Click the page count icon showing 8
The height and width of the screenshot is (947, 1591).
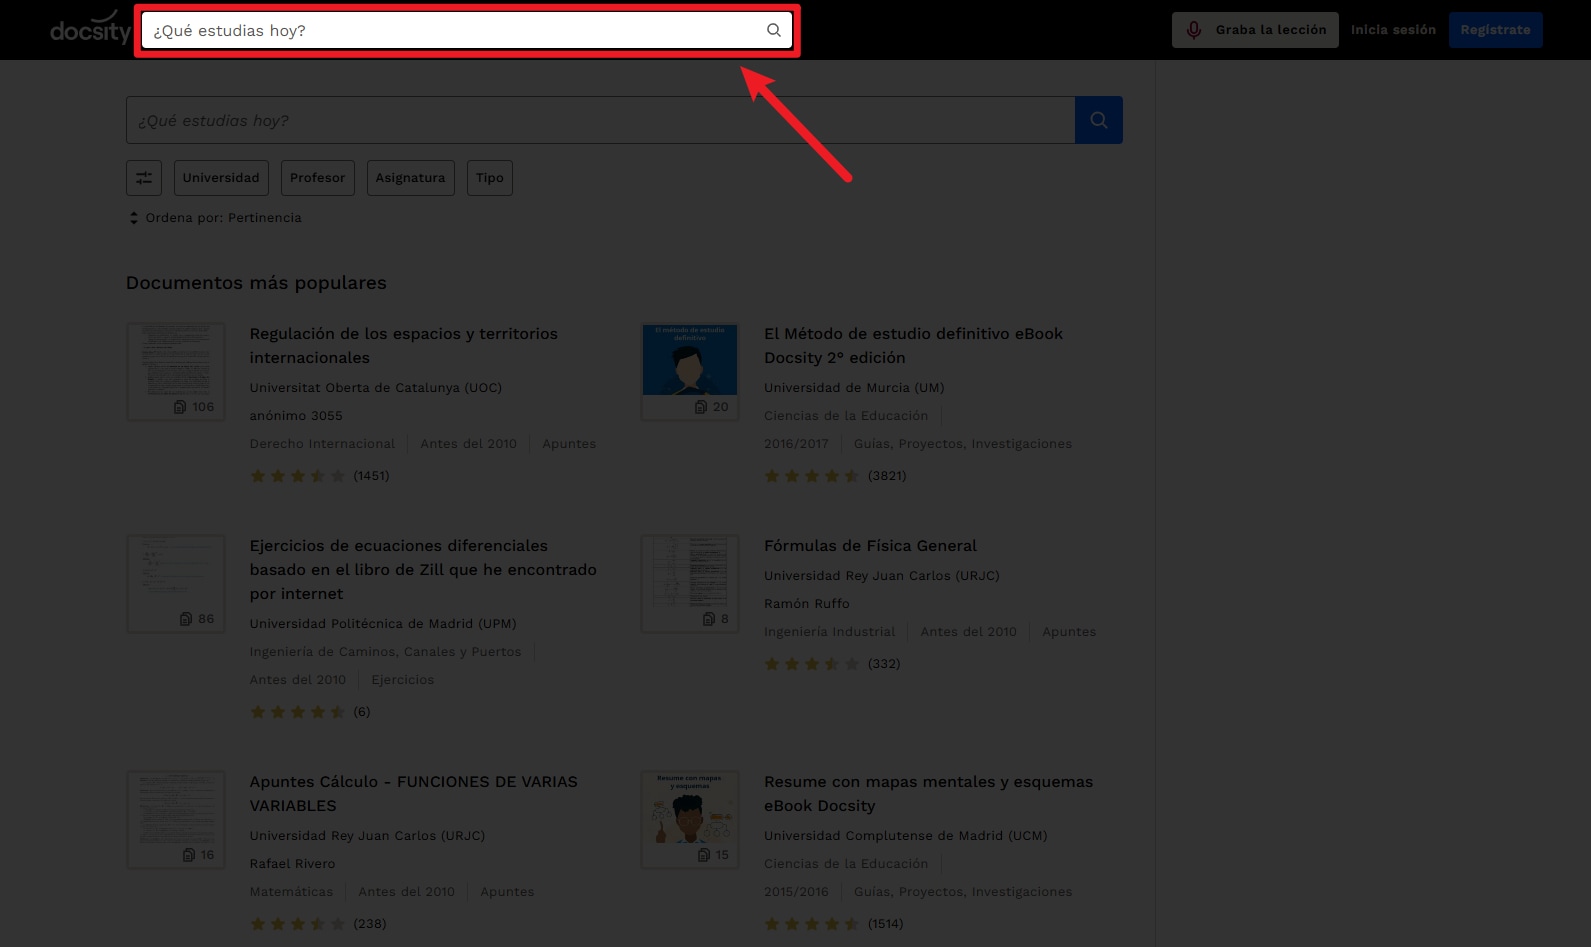[x=709, y=619]
